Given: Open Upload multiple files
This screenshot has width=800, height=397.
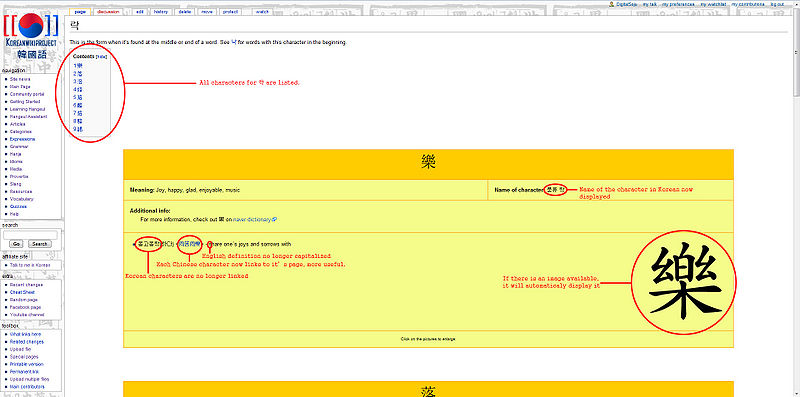Looking at the screenshot, I should tap(30, 379).
